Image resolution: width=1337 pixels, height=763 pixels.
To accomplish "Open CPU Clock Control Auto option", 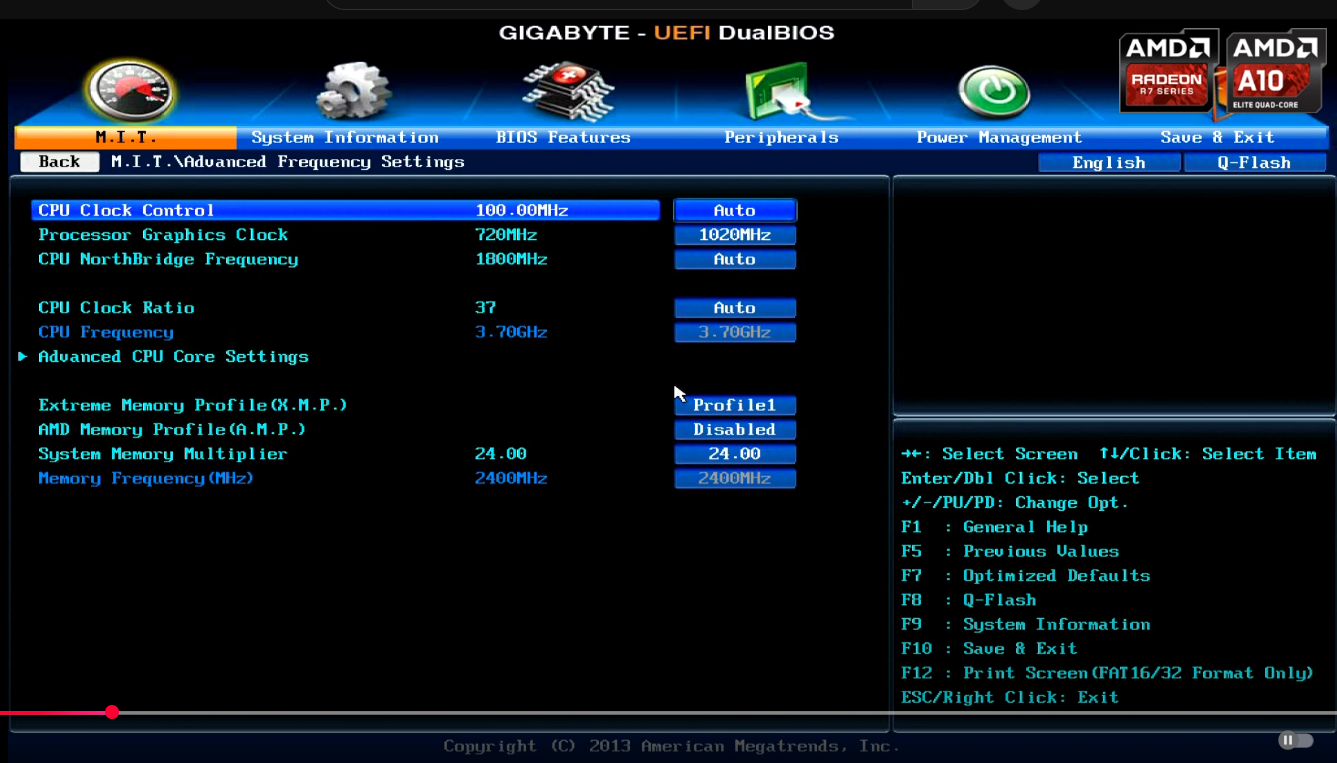I will tap(735, 211).
